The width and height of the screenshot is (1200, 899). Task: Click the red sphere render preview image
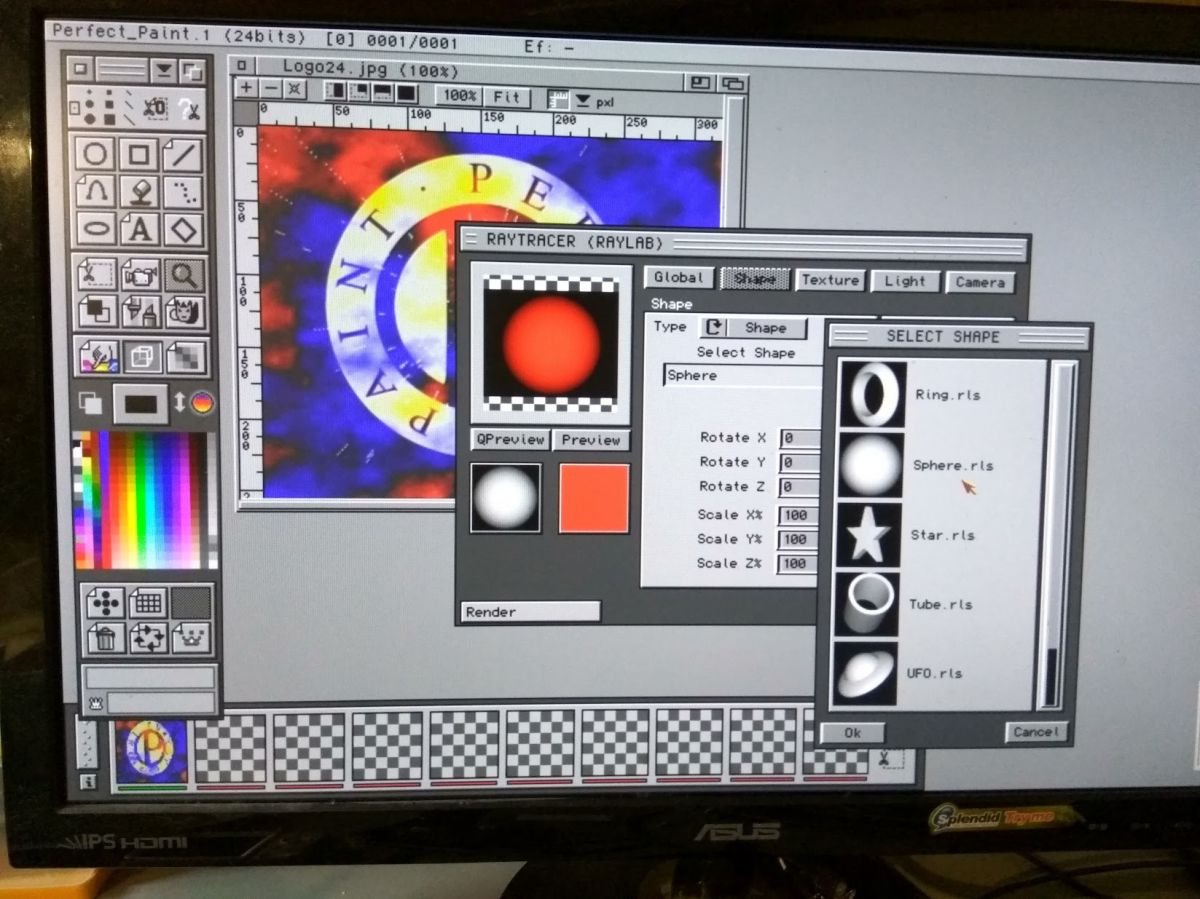(x=551, y=344)
